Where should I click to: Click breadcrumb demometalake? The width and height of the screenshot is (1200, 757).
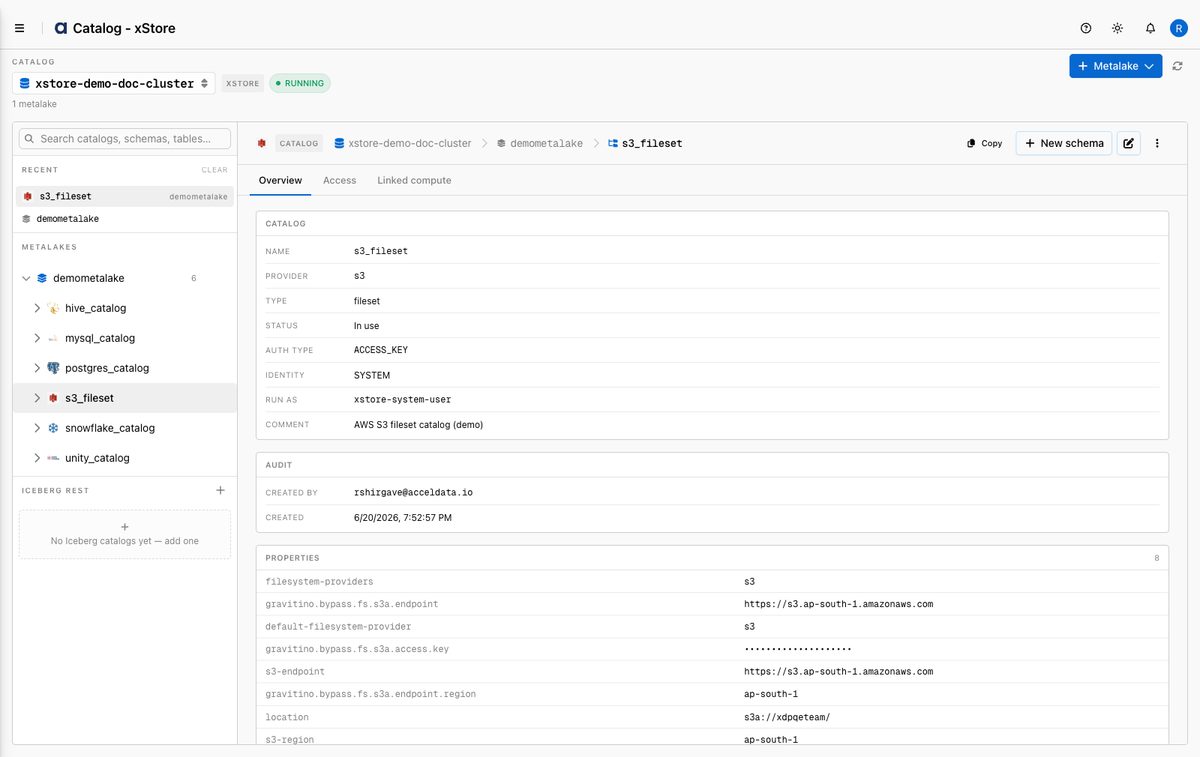(x=539, y=143)
